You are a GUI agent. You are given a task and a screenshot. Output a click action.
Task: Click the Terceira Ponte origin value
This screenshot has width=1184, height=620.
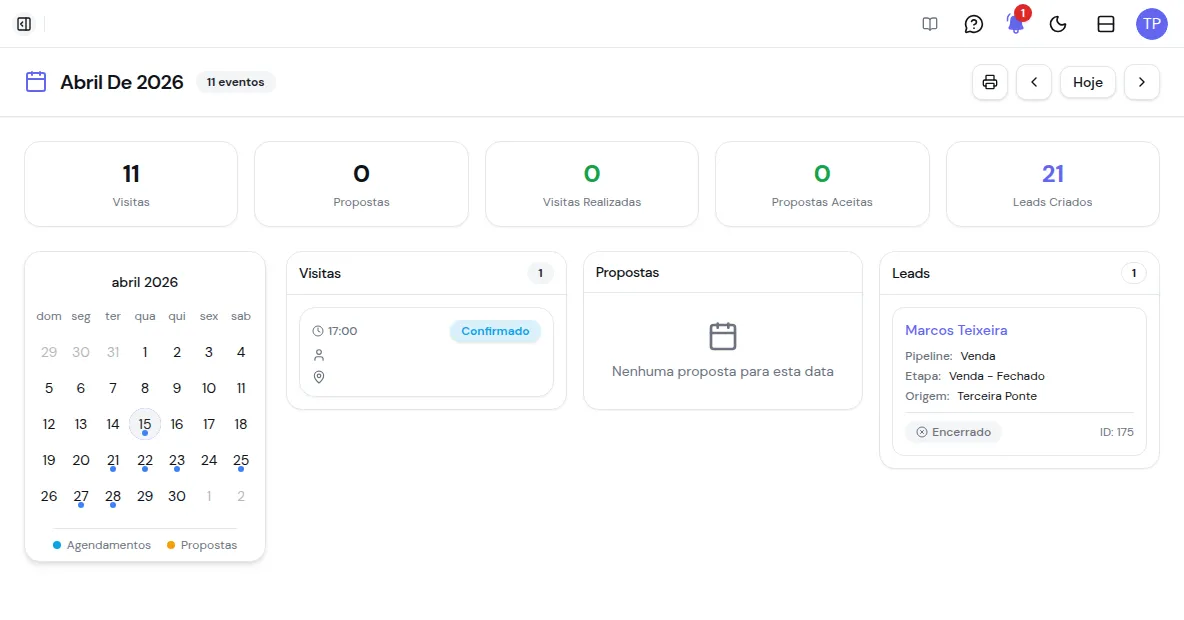click(x=997, y=396)
